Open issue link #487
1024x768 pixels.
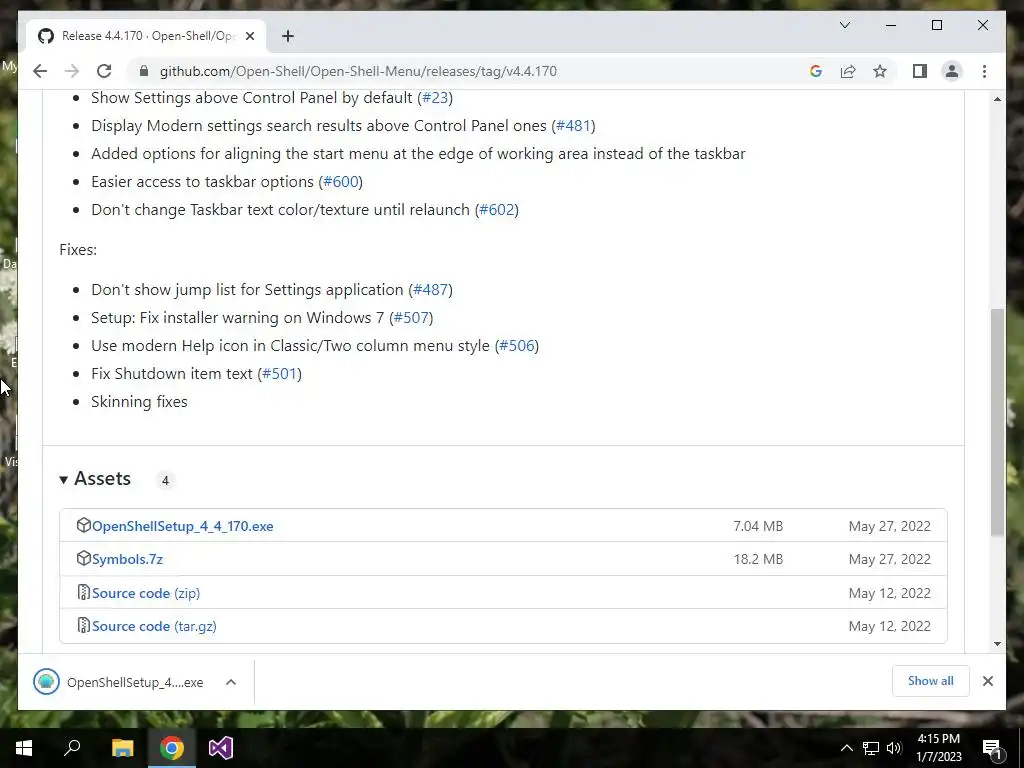click(431, 289)
